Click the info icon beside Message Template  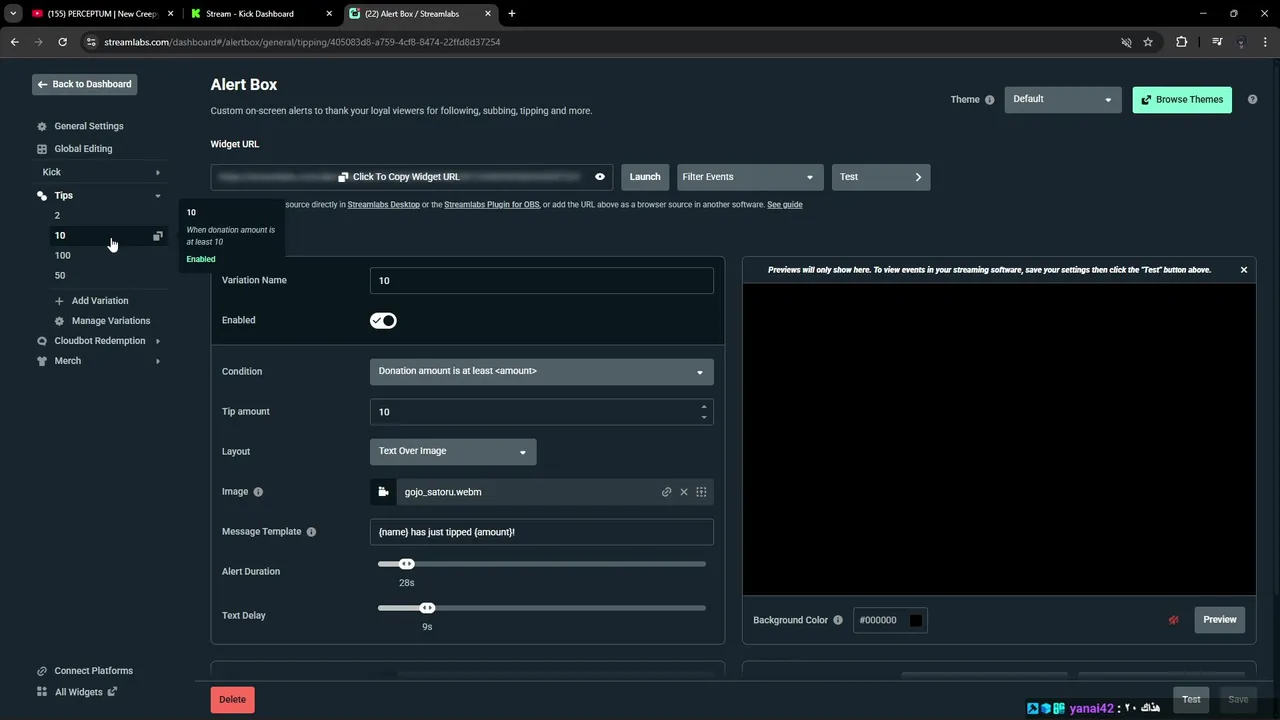click(x=311, y=532)
